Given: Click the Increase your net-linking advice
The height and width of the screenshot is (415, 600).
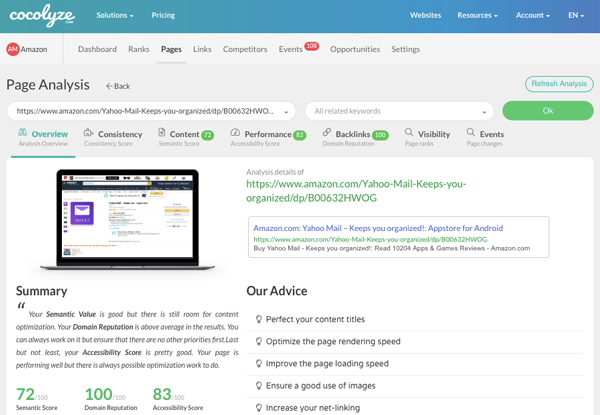Looking at the screenshot, I should 313,408.
